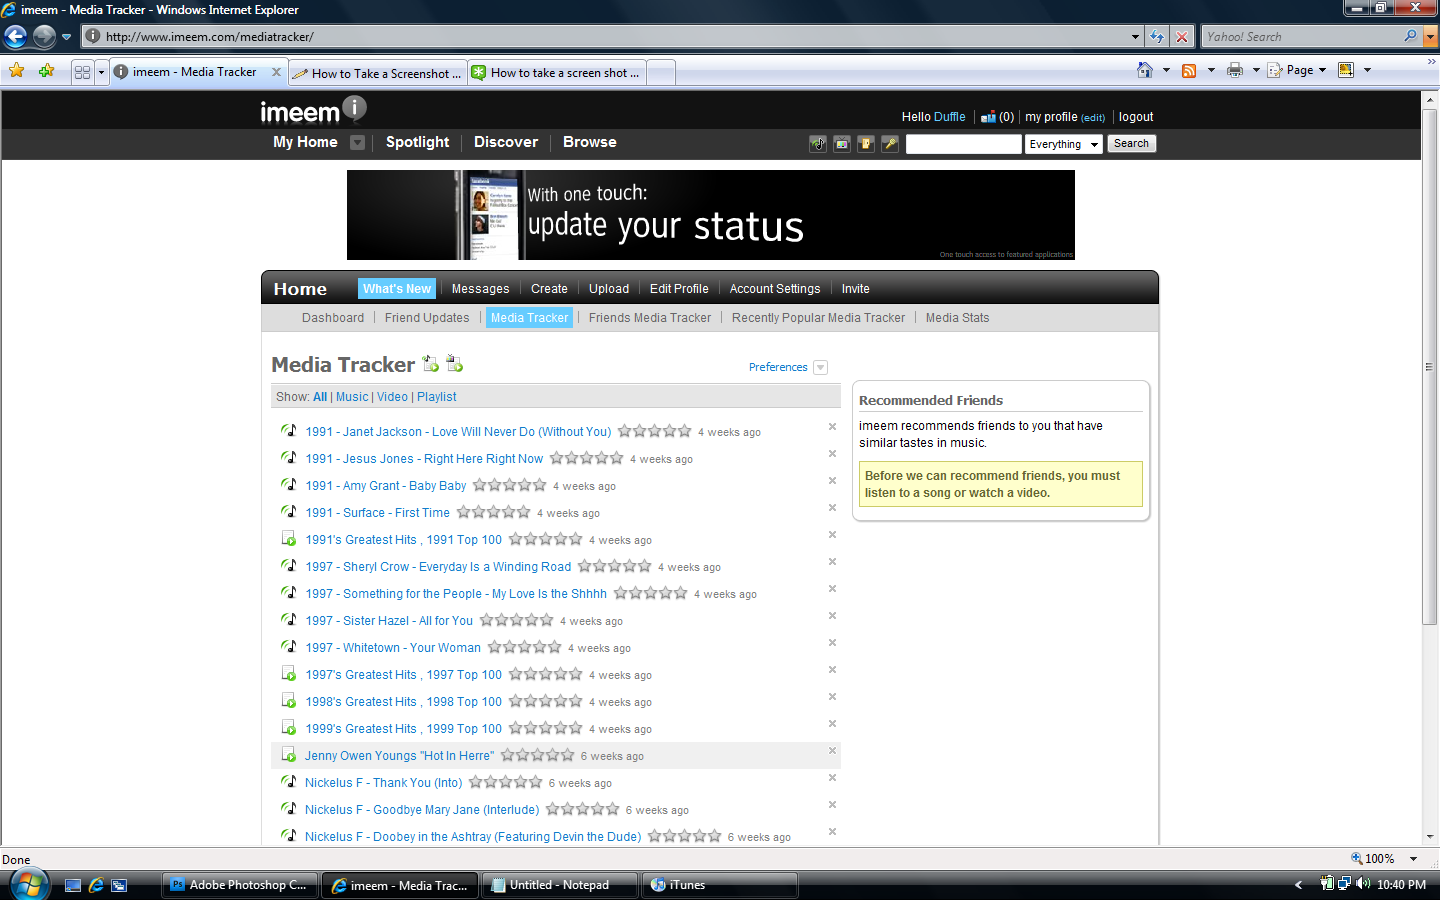This screenshot has width=1440, height=900.
Task: Open the Friend Updates sub-tab
Action: click(x=427, y=318)
